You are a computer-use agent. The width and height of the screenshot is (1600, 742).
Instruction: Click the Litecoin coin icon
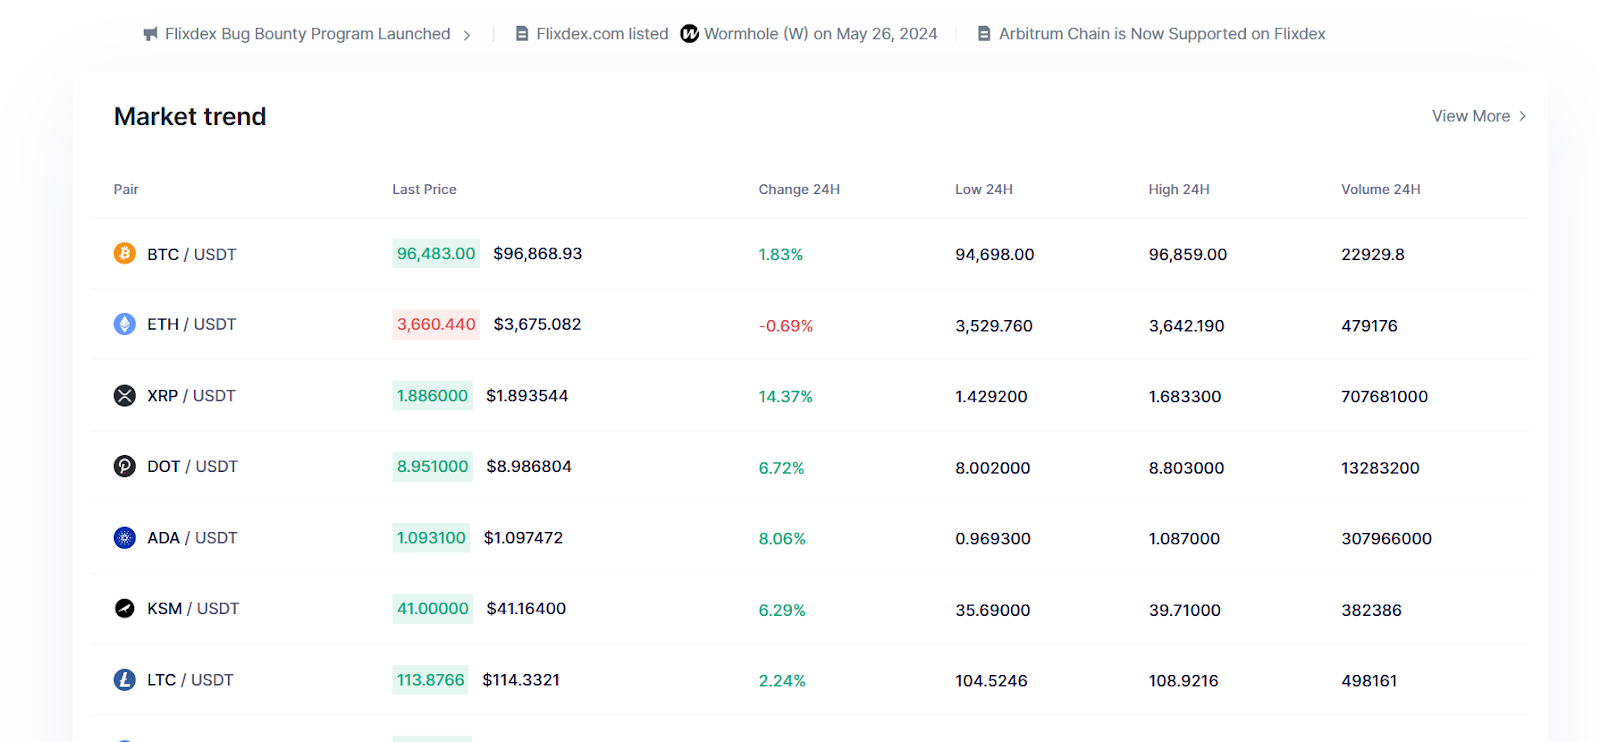coord(124,680)
